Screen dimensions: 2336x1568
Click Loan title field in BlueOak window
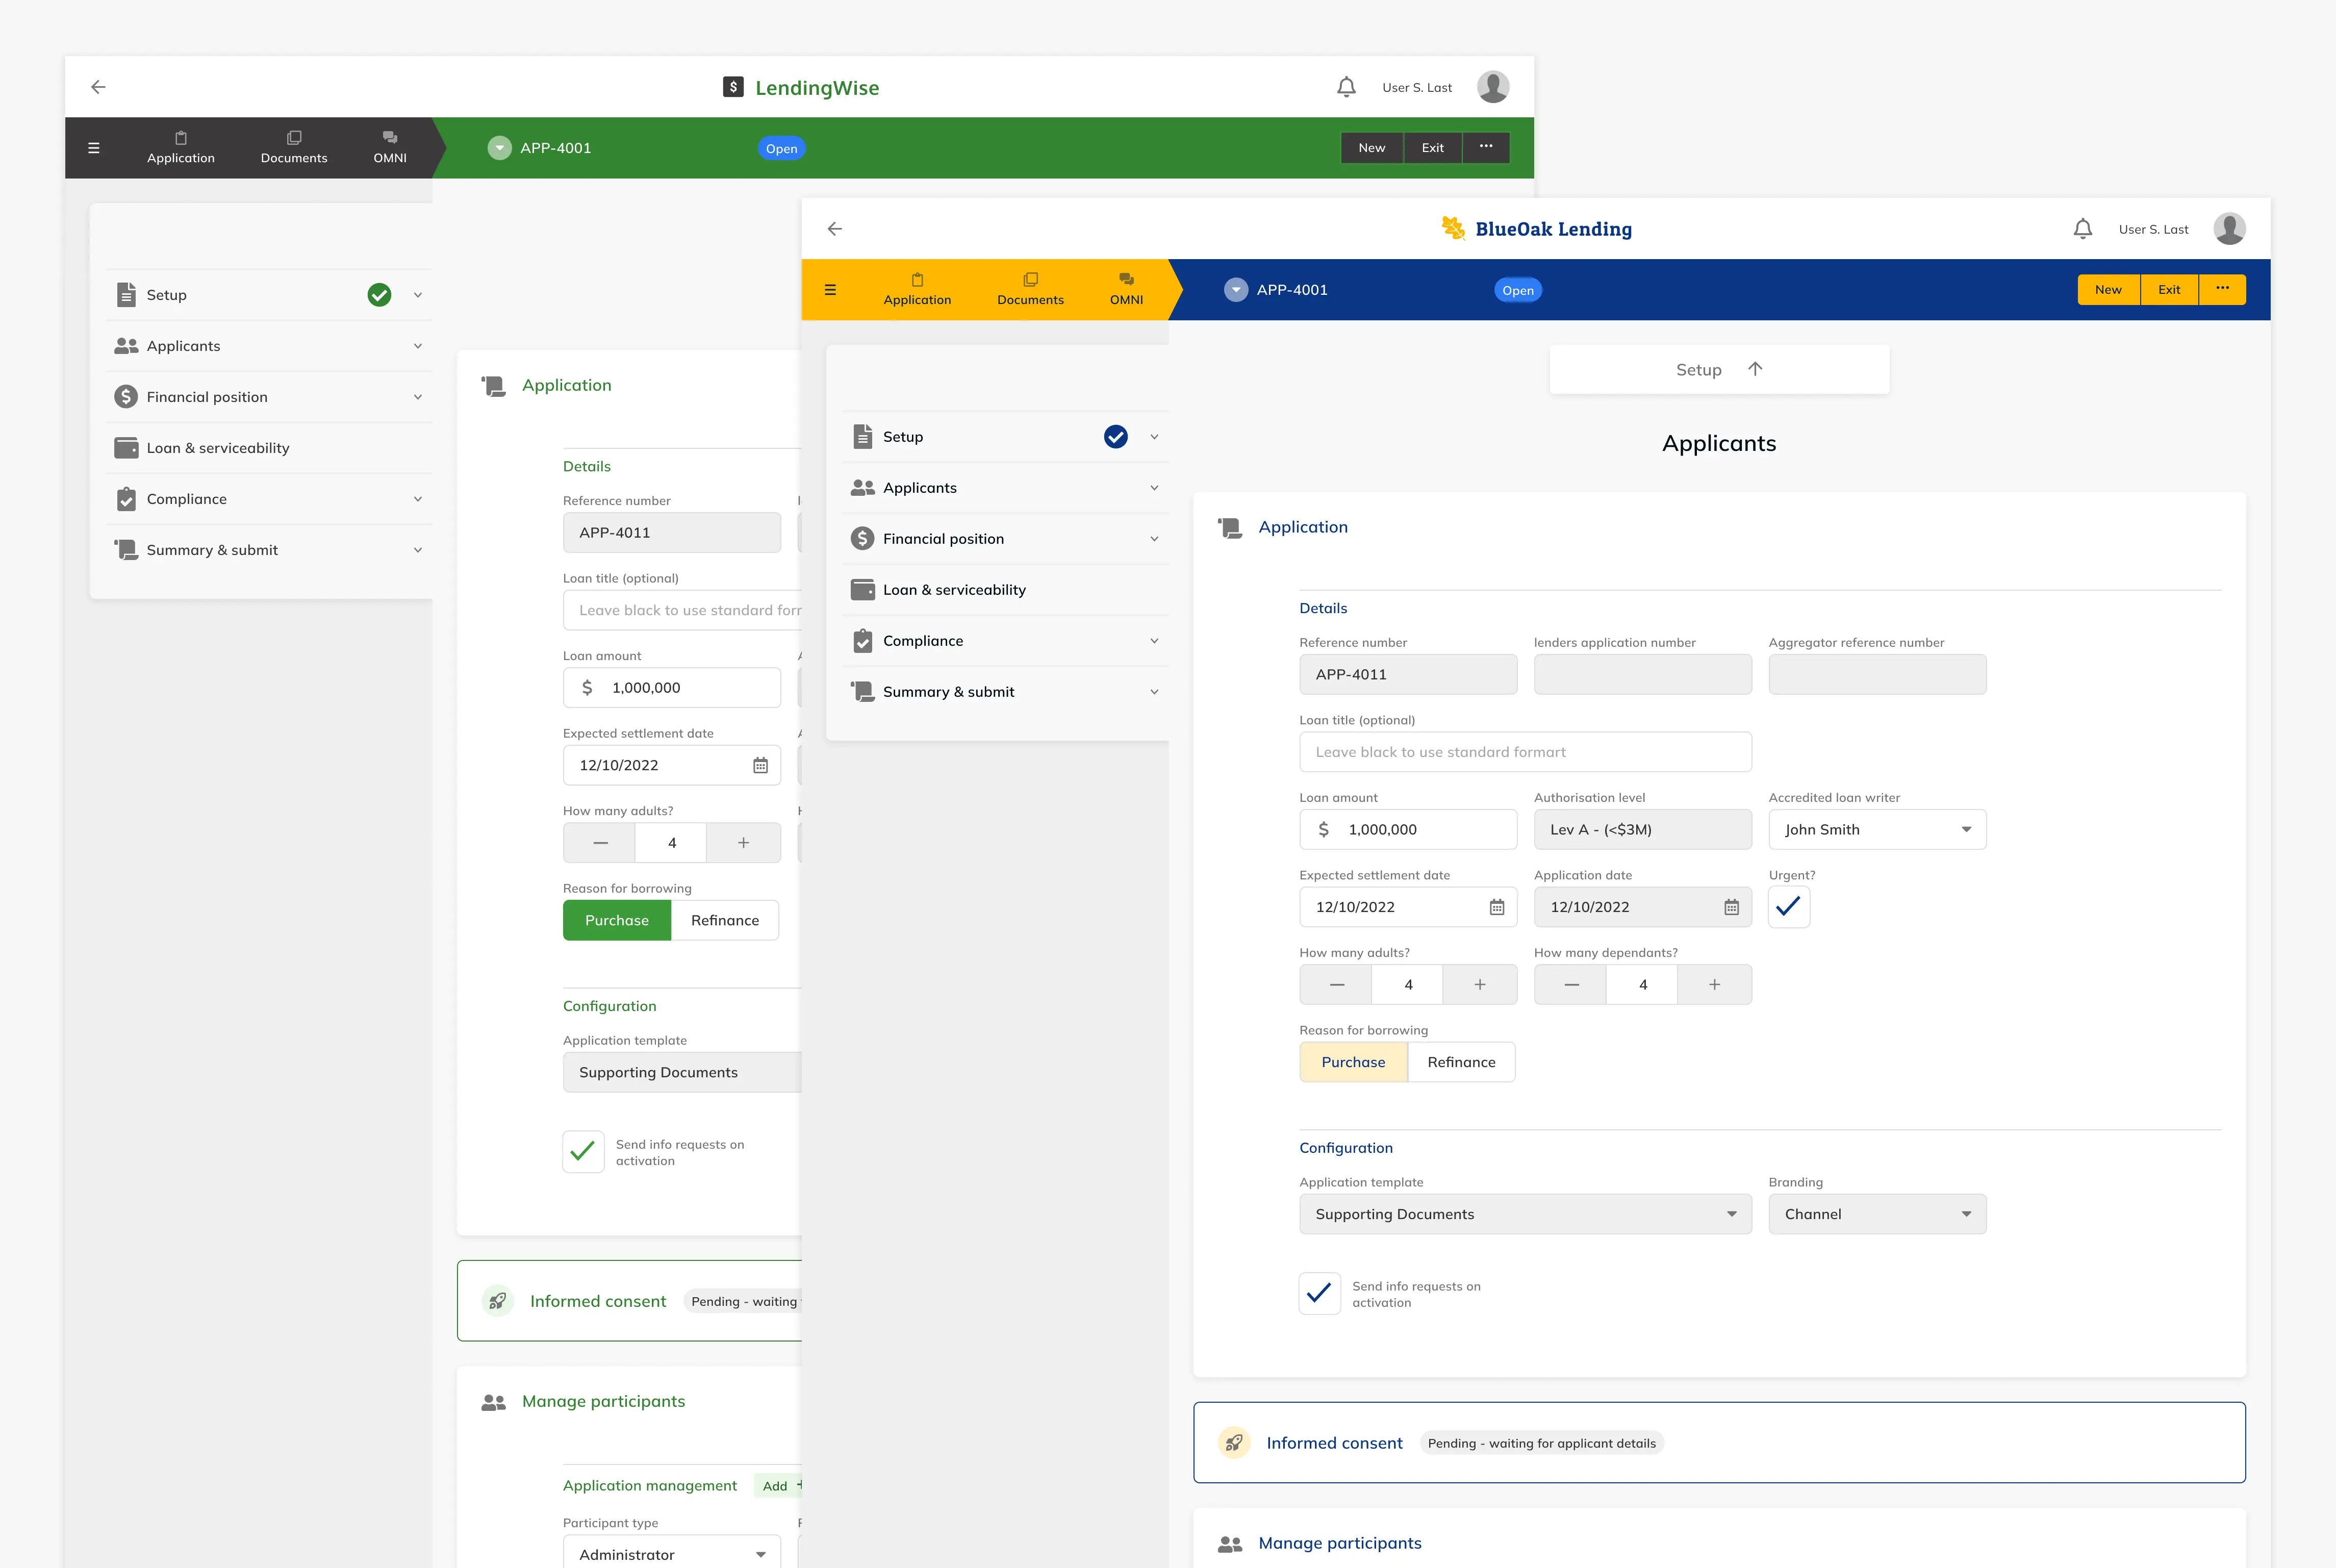coord(1525,752)
